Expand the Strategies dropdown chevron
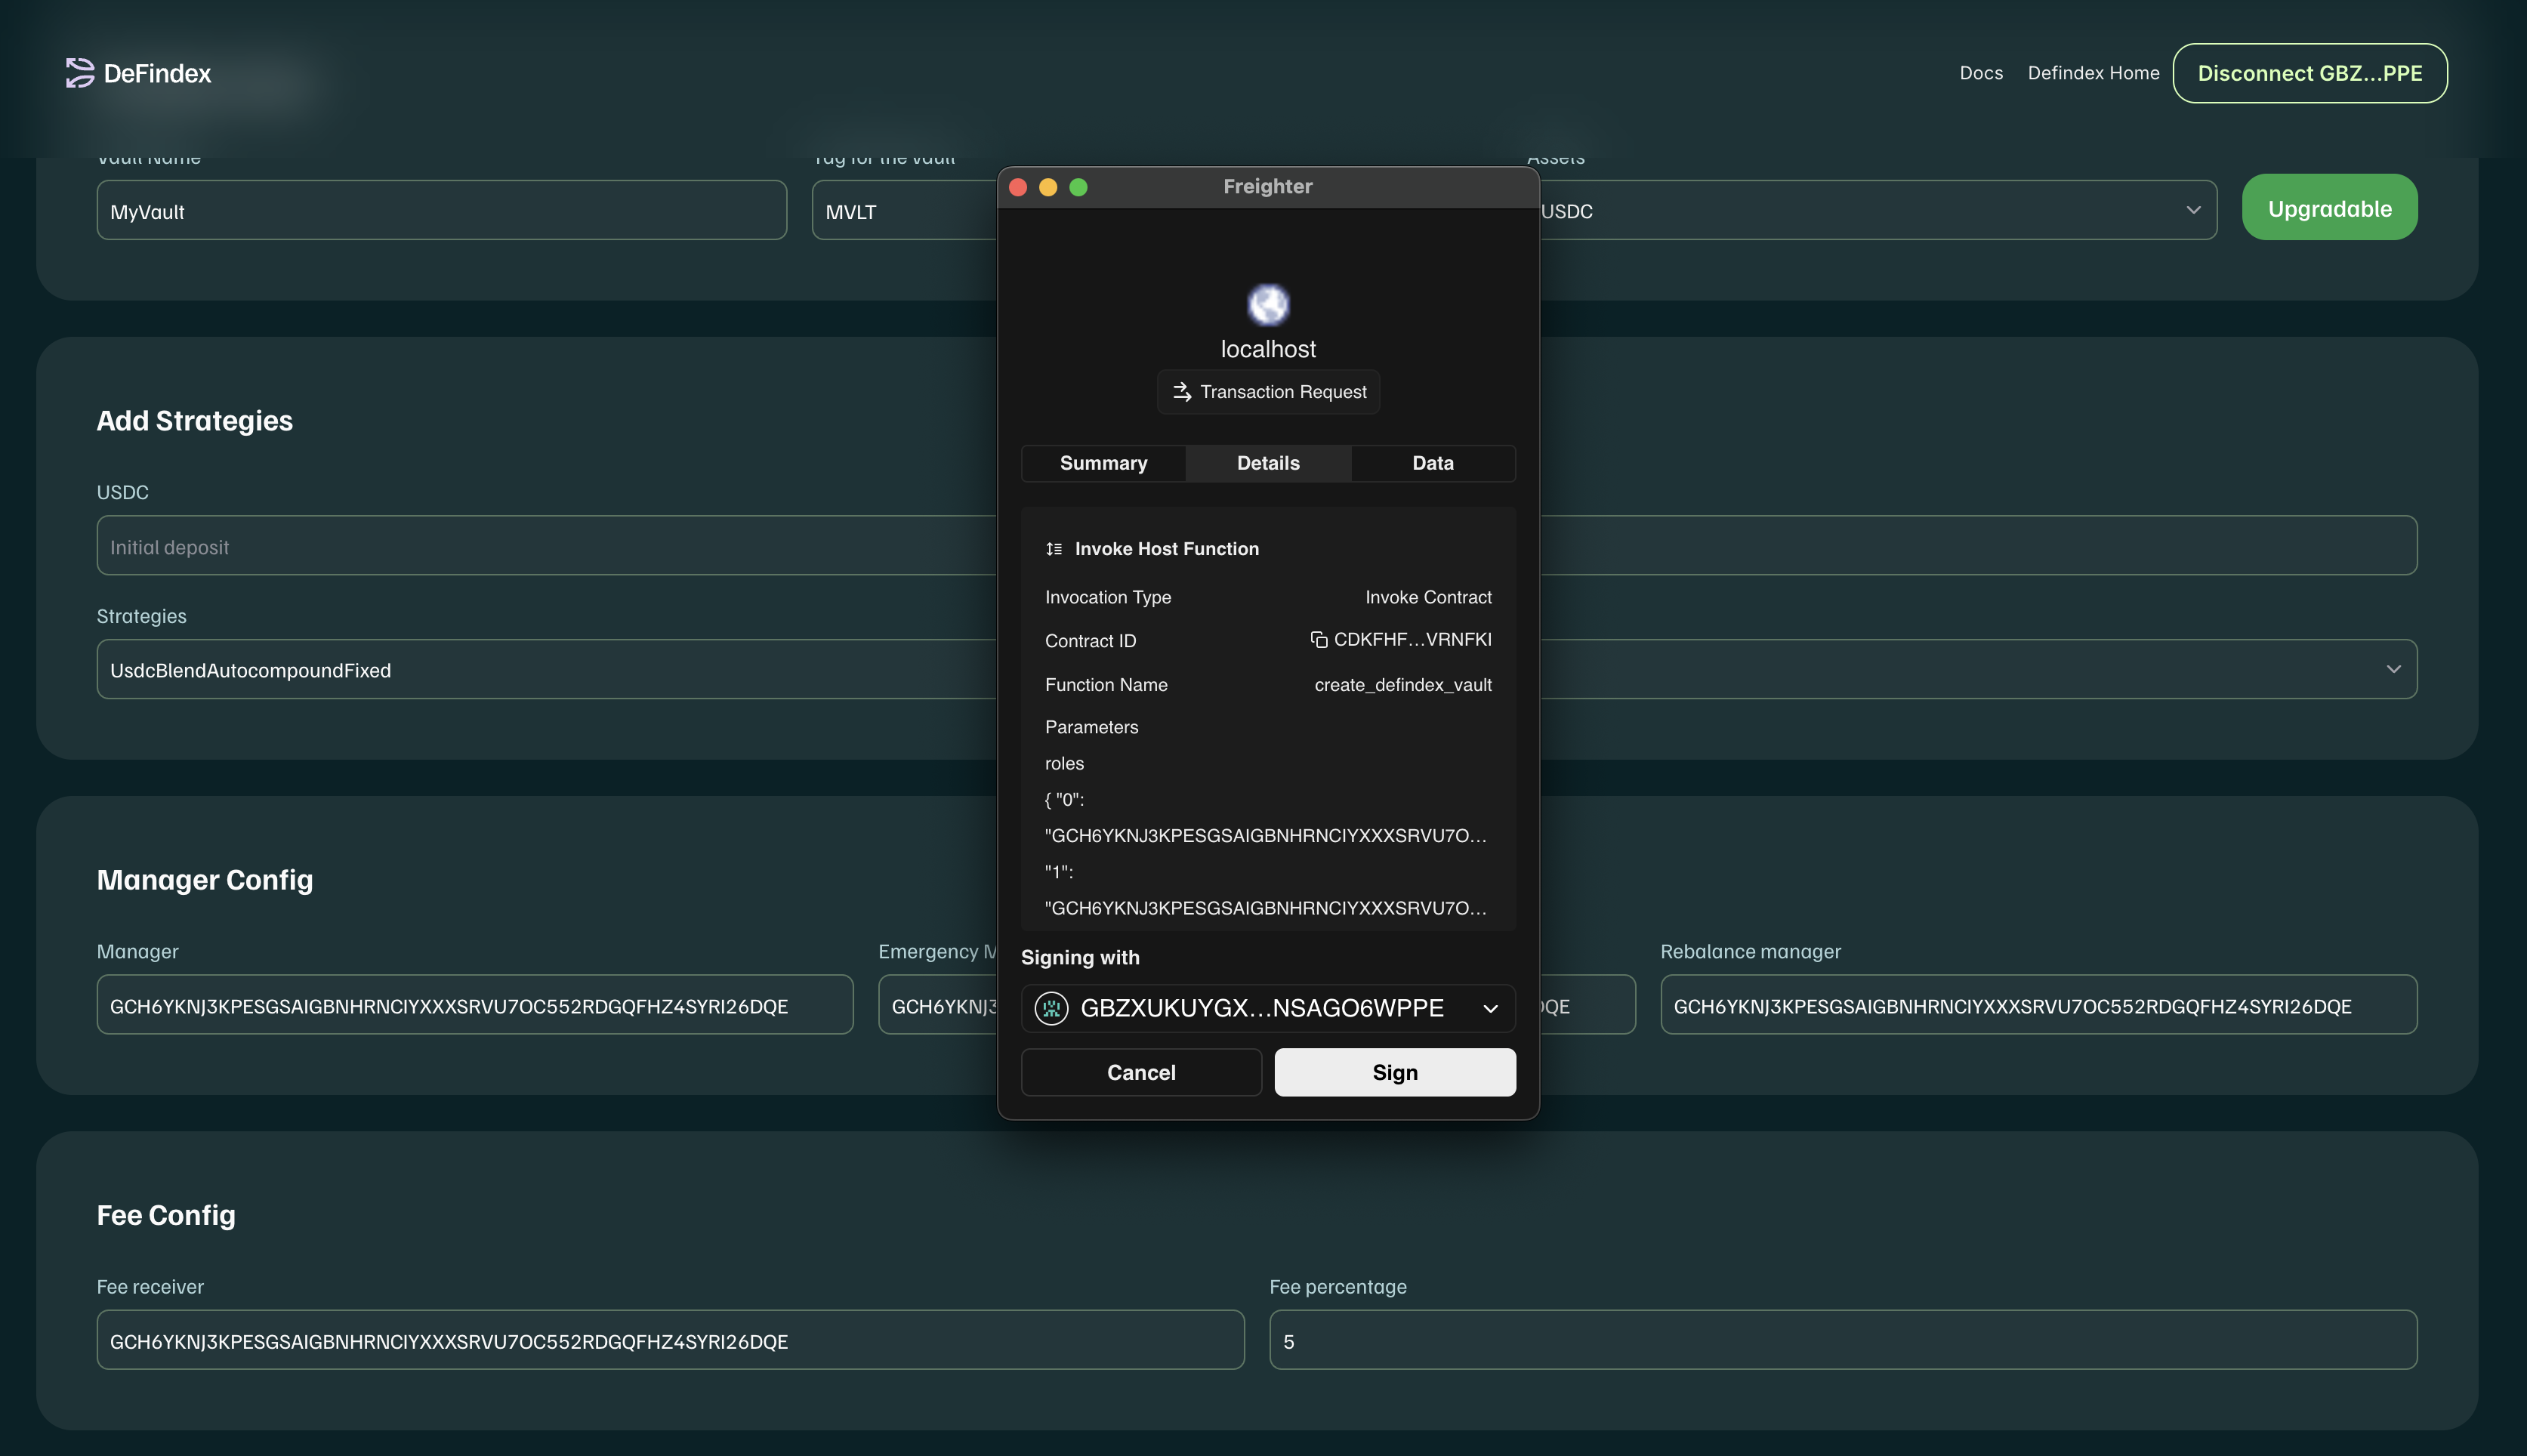2527x1456 pixels. pos(2393,669)
